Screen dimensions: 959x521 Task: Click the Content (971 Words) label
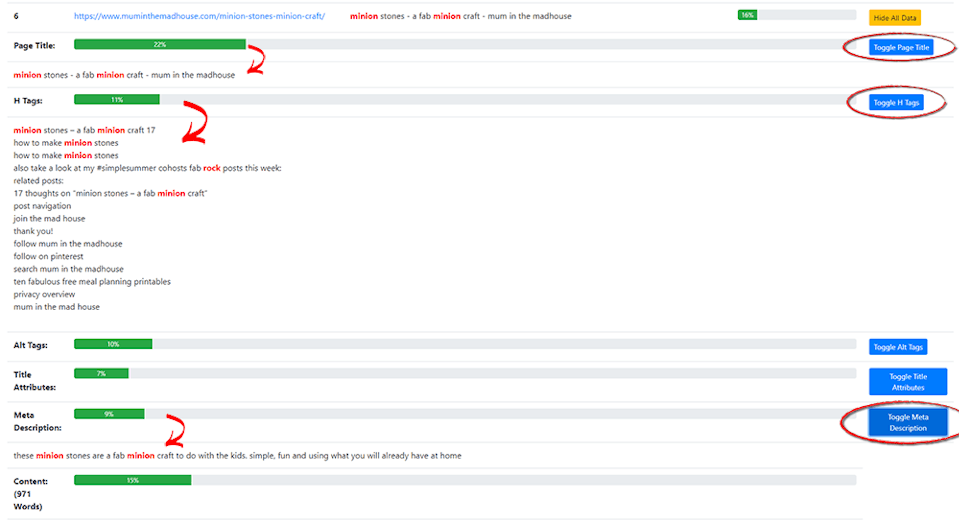coord(29,494)
